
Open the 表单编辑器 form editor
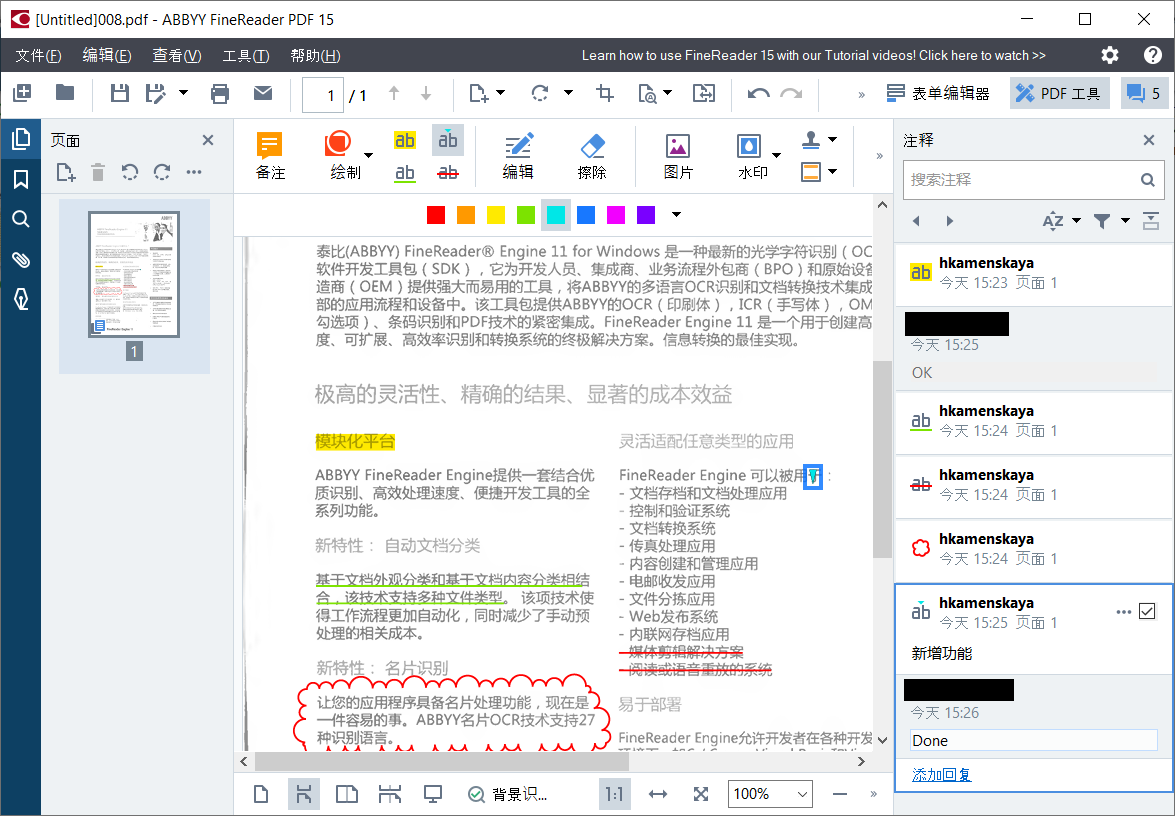click(x=938, y=94)
